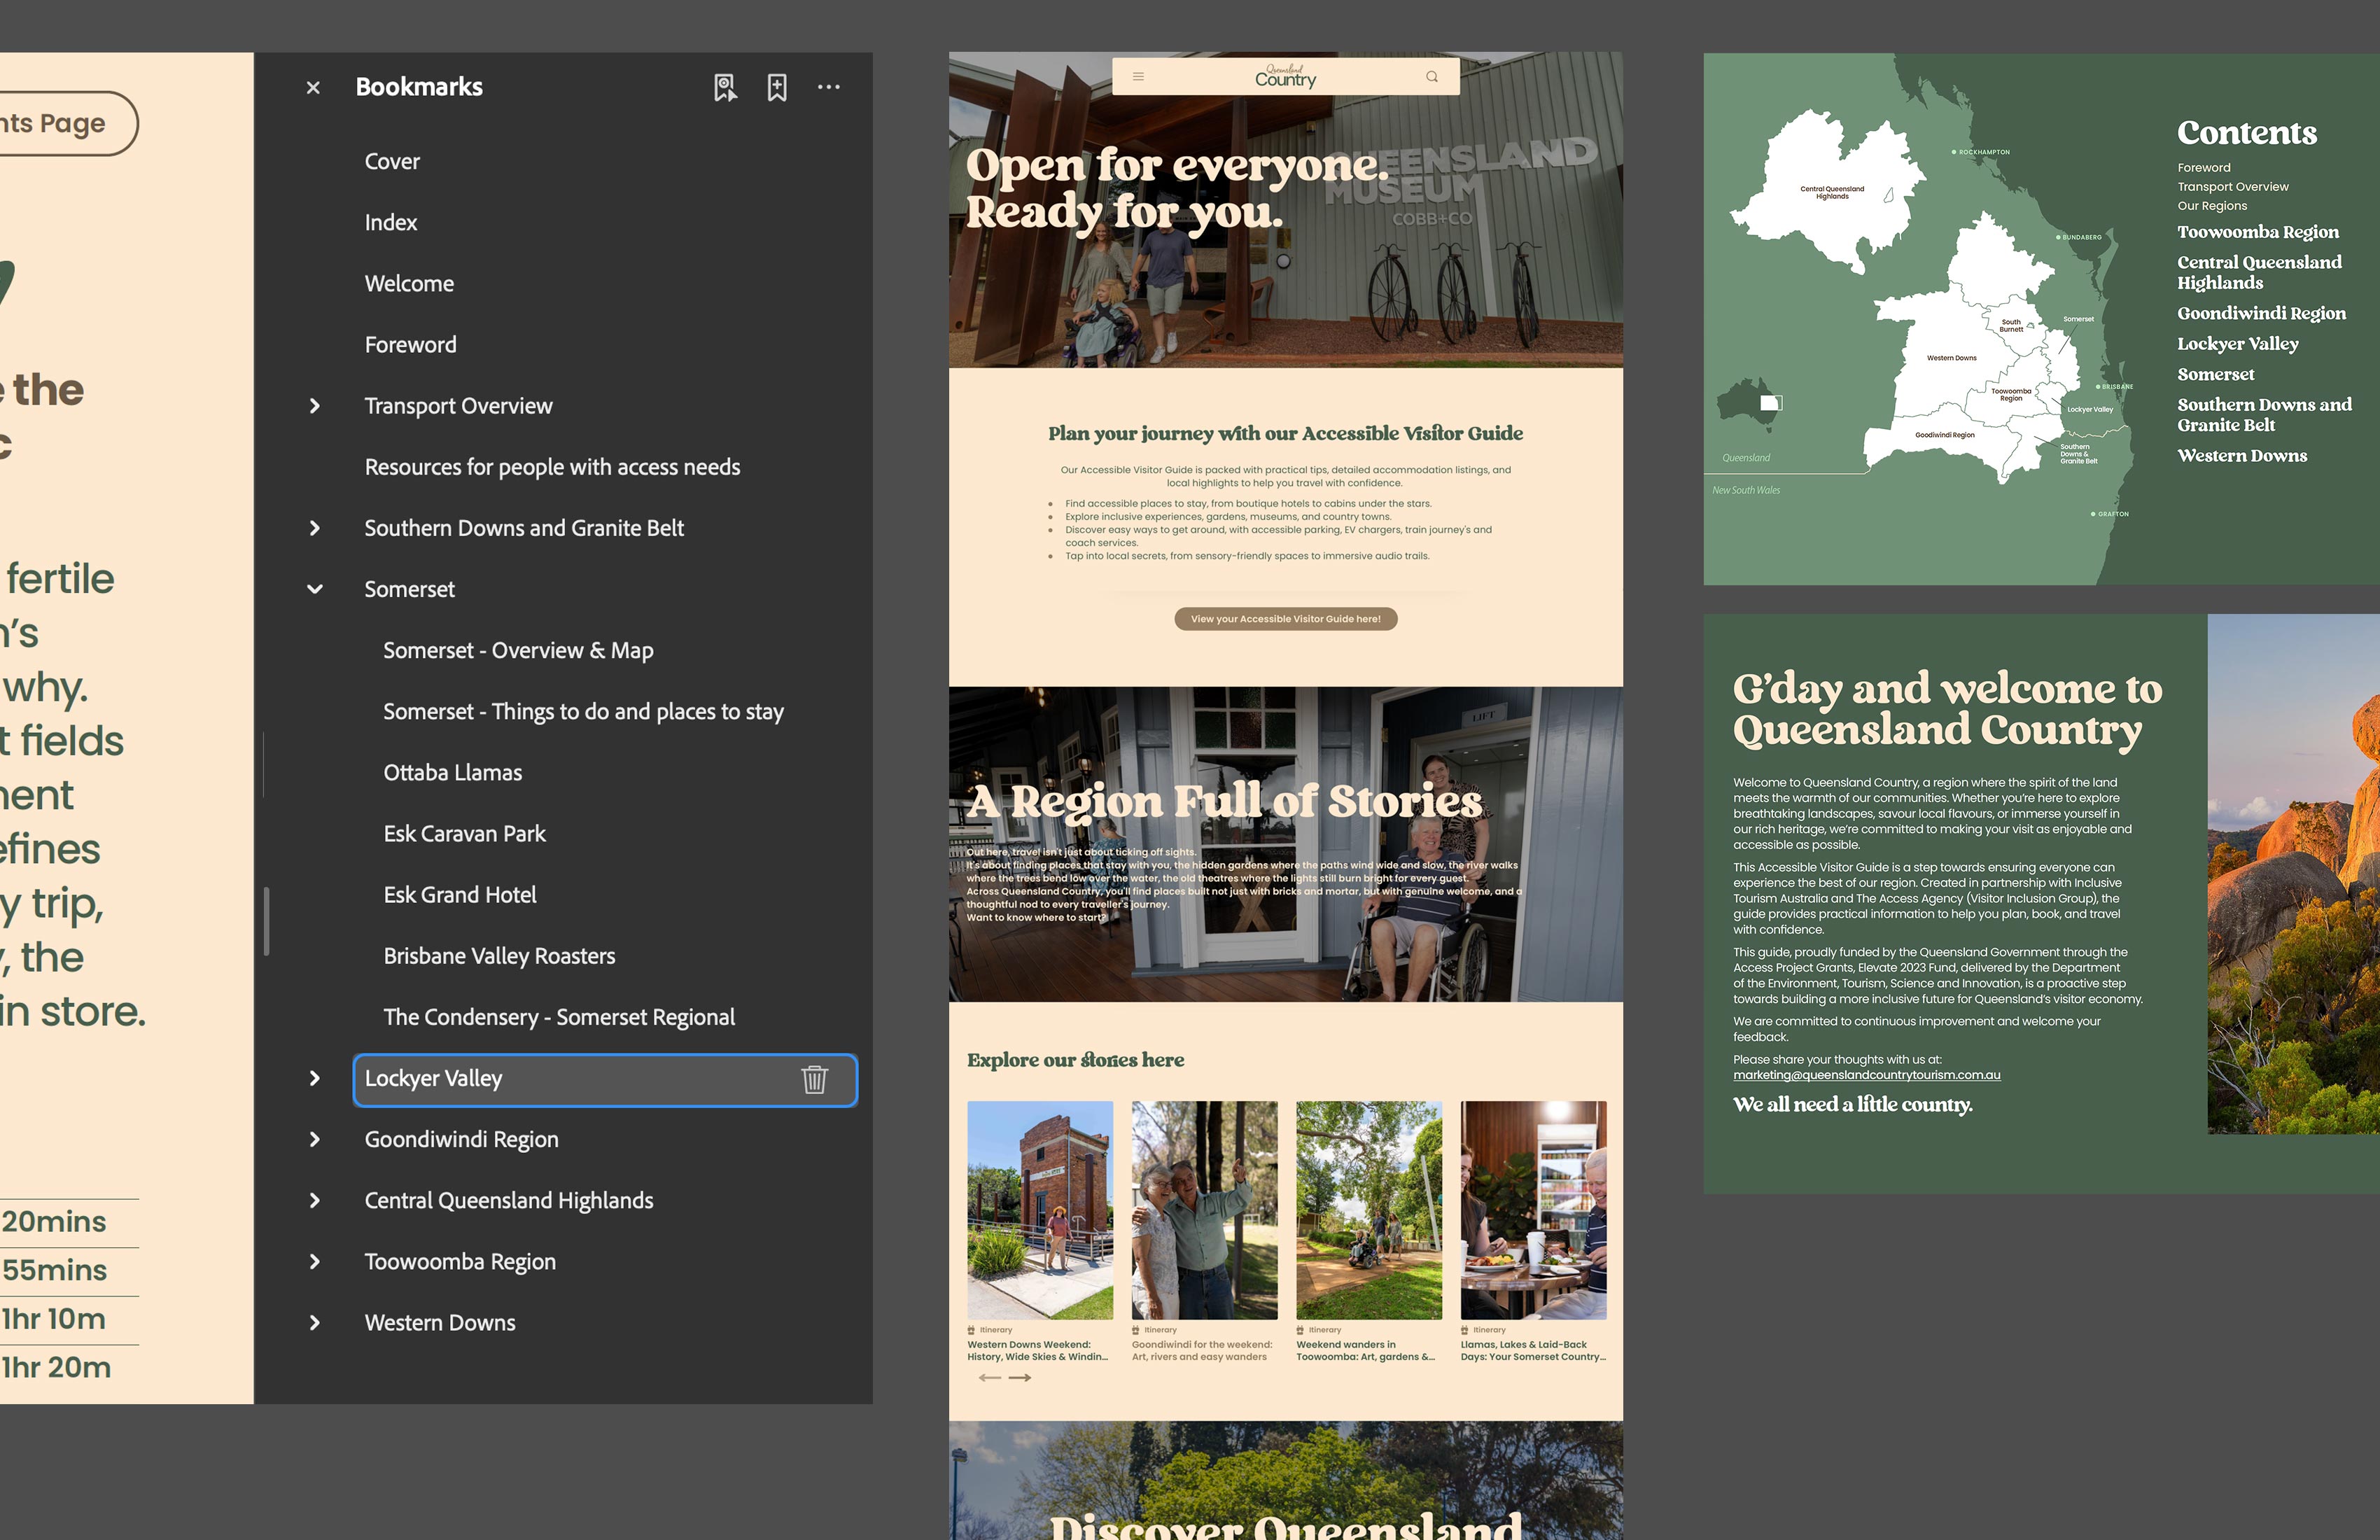This screenshot has width=2380, height=1540.
Task: Open the Foreword bookmark
Action: (410, 345)
